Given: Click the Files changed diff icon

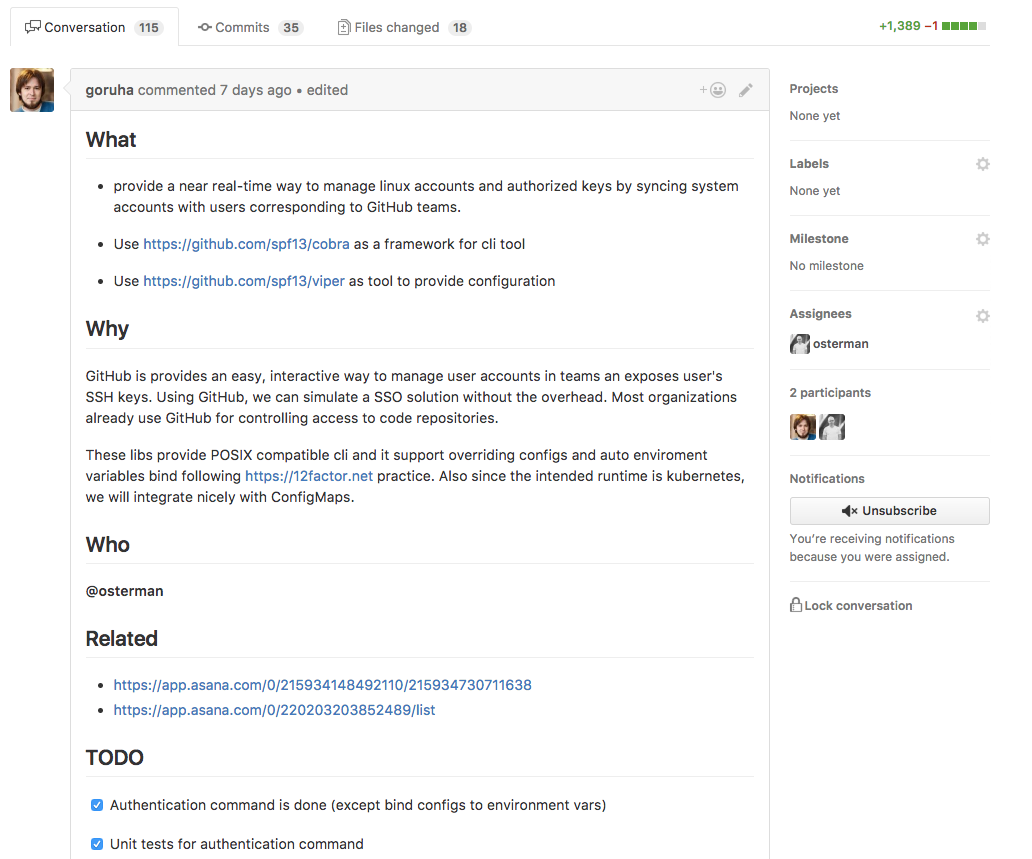Looking at the screenshot, I should pyautogui.click(x=344, y=27).
